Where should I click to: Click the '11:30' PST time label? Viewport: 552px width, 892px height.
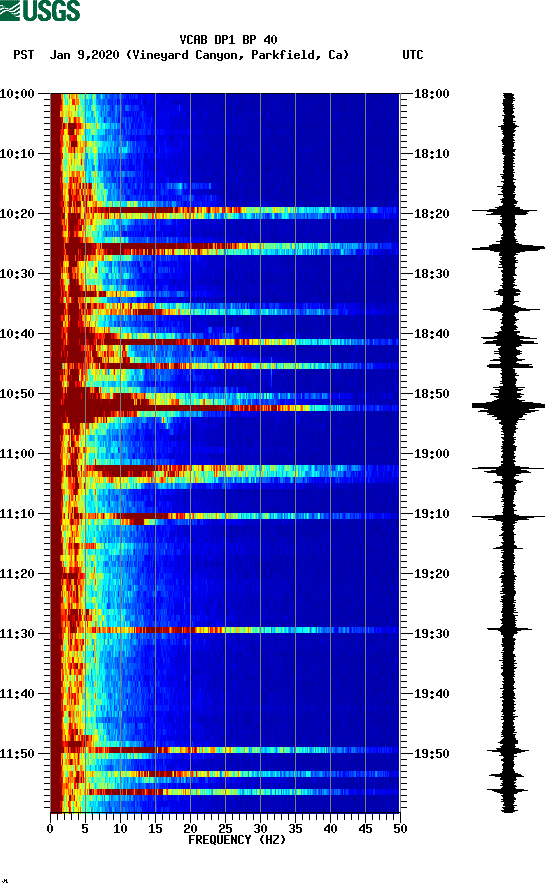tap(17, 634)
